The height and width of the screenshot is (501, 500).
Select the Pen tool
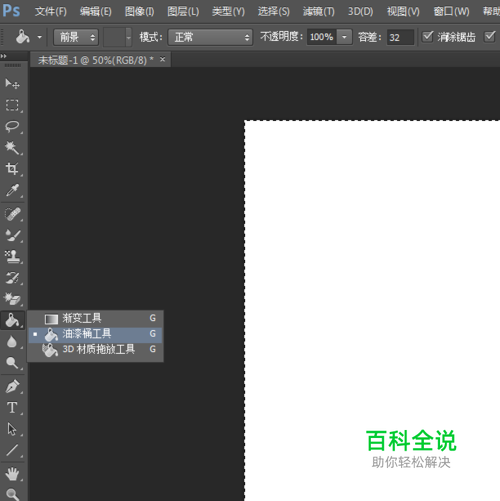(12, 386)
